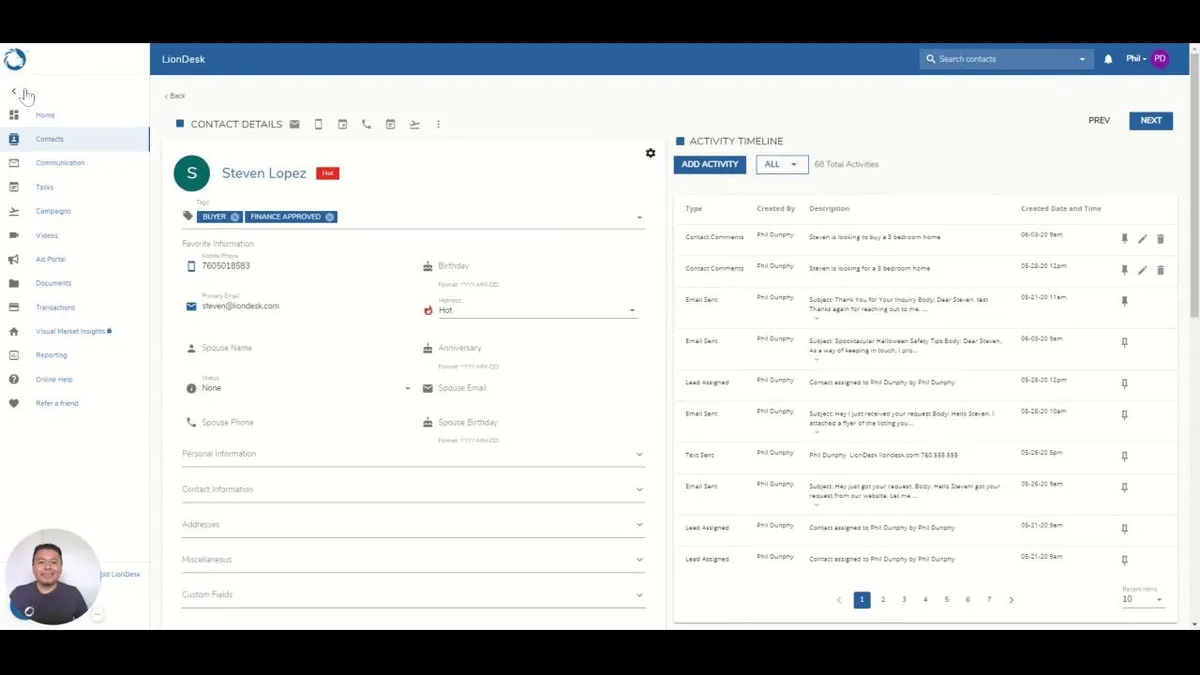Viewport: 1200px width, 675px height.
Task: Open the notifications bell
Action: [x=1108, y=59]
